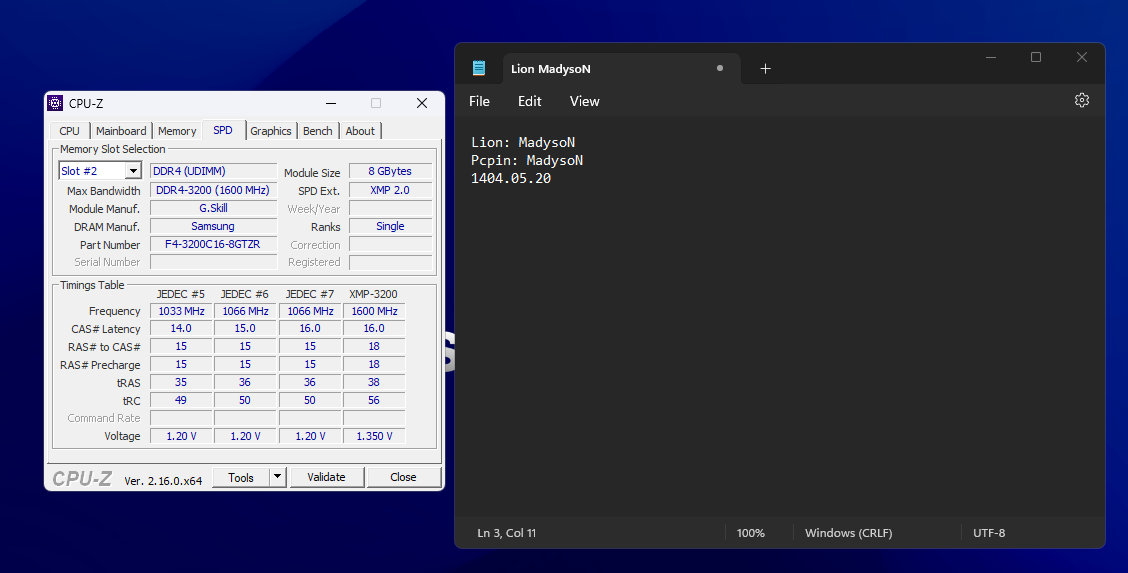
Task: Click the JEDEC #6 CAS# Latency 15.0 cell
Action: (x=245, y=328)
